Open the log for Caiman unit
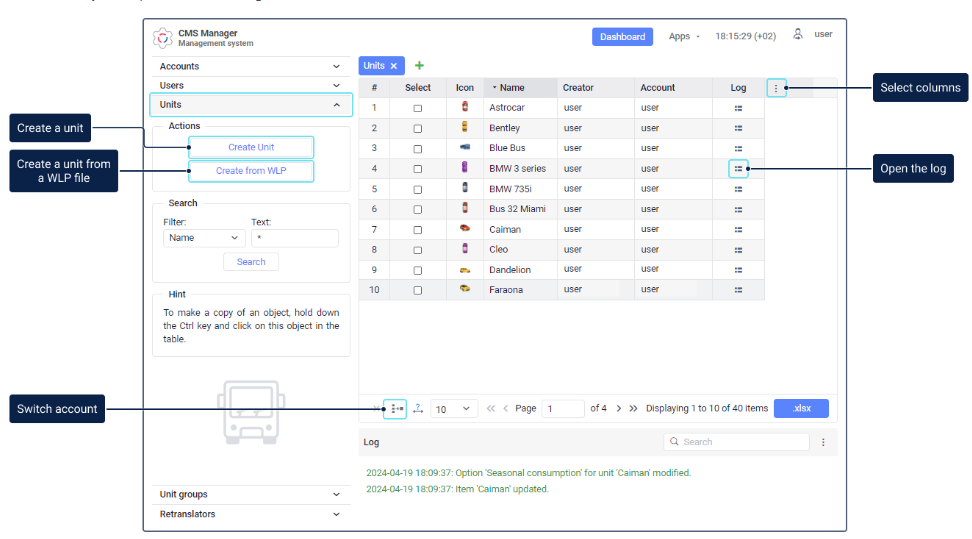972x539 pixels. coord(738,229)
